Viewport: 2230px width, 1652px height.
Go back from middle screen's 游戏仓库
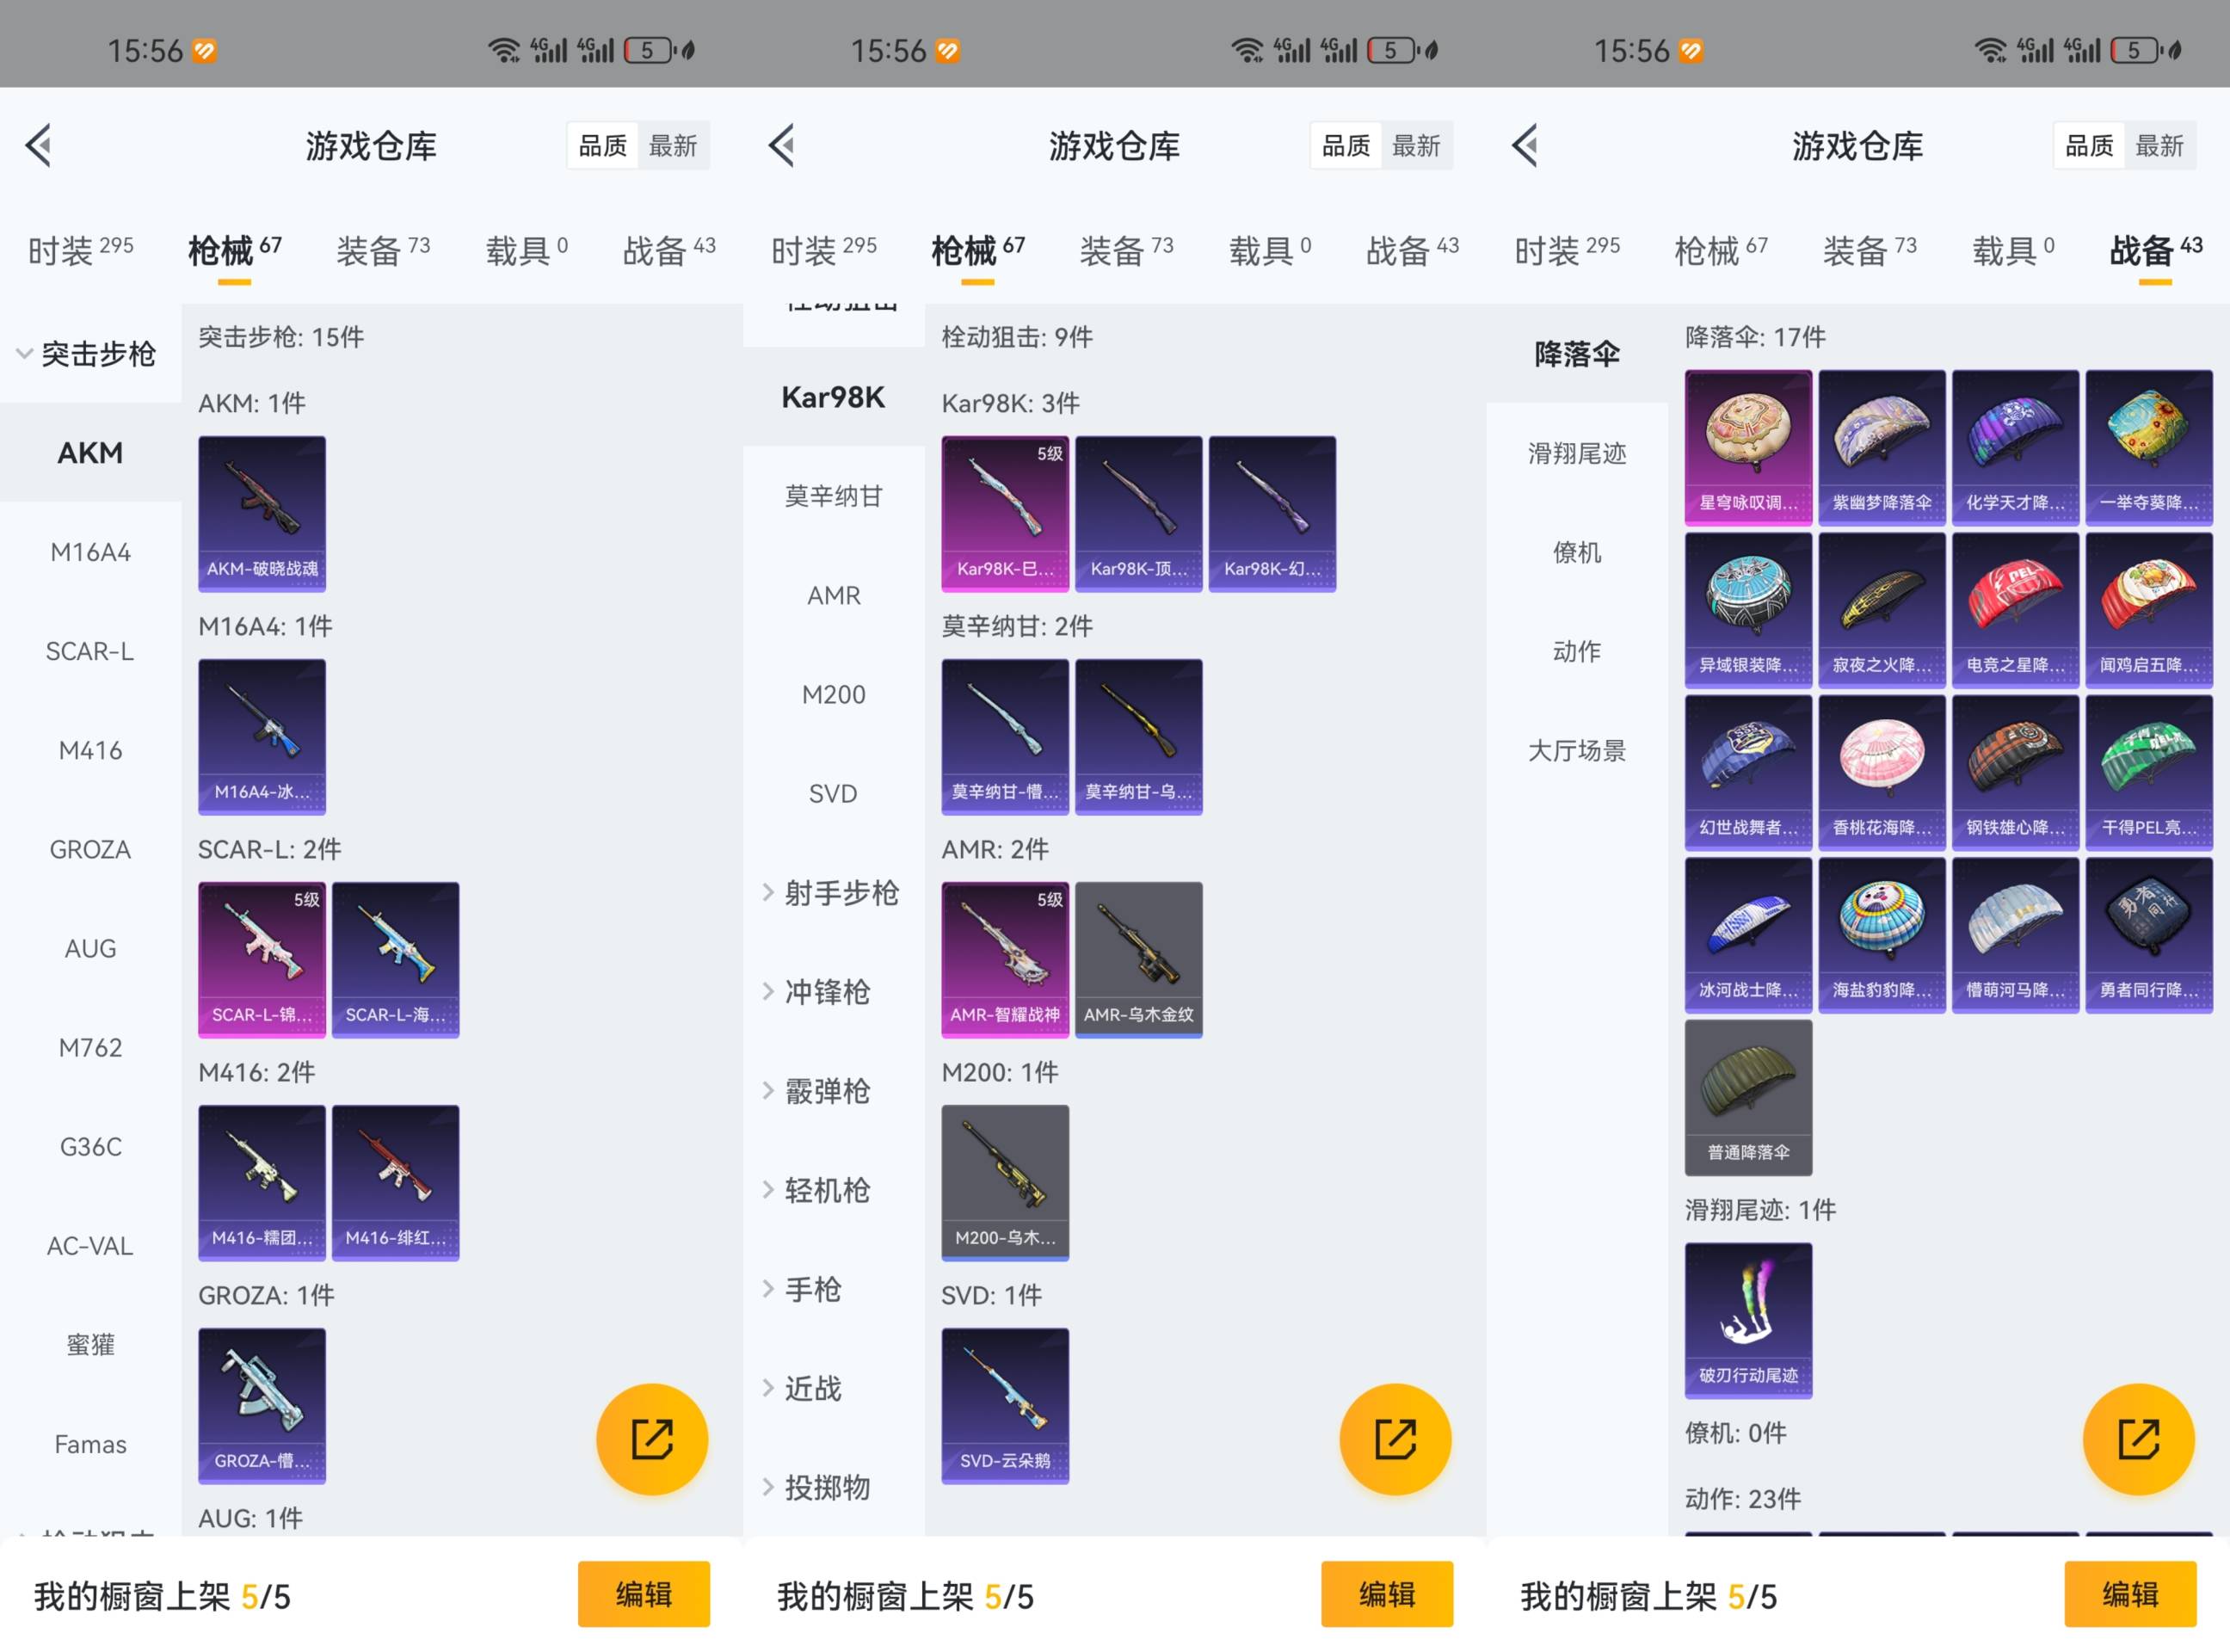(781, 146)
